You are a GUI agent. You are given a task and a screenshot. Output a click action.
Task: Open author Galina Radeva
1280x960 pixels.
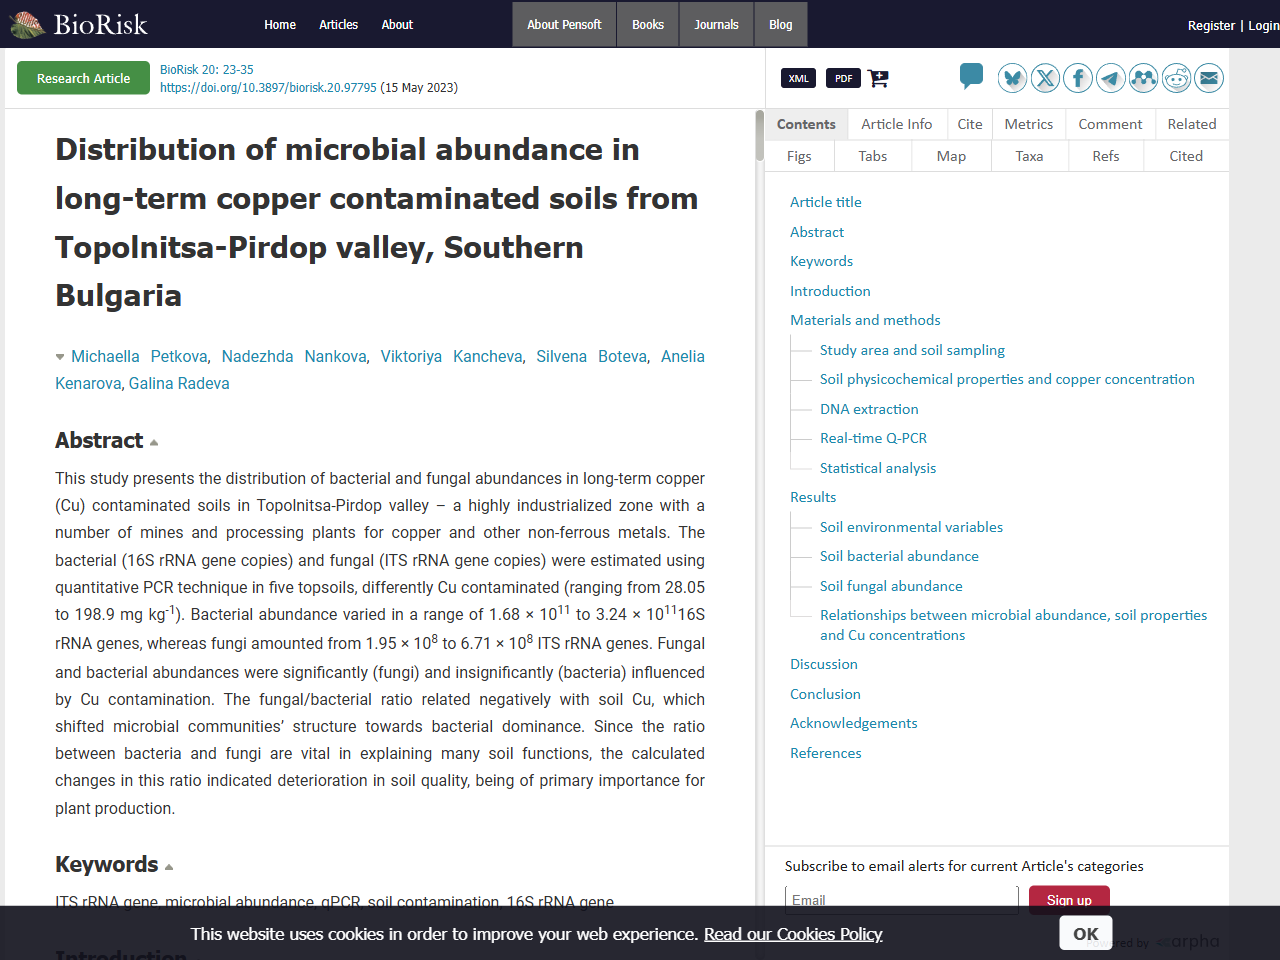[x=179, y=383]
